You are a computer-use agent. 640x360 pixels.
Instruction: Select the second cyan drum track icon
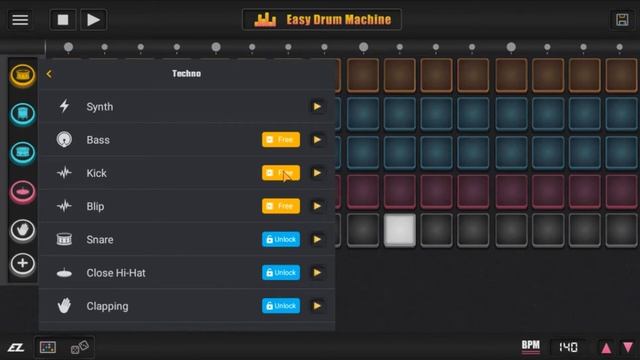[23, 153]
